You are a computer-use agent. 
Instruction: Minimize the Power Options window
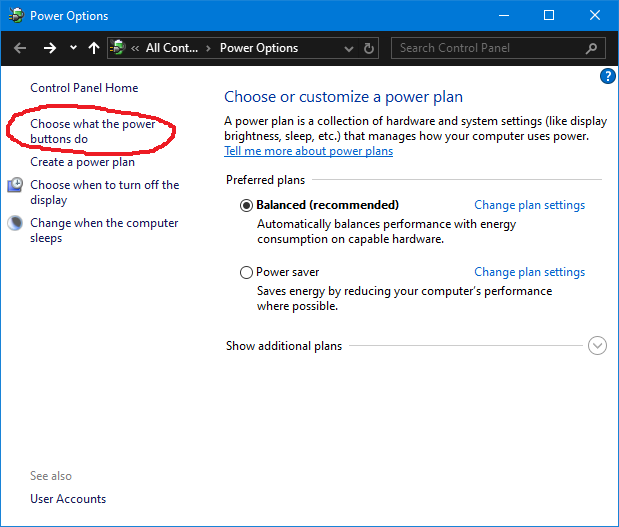pyautogui.click(x=504, y=15)
